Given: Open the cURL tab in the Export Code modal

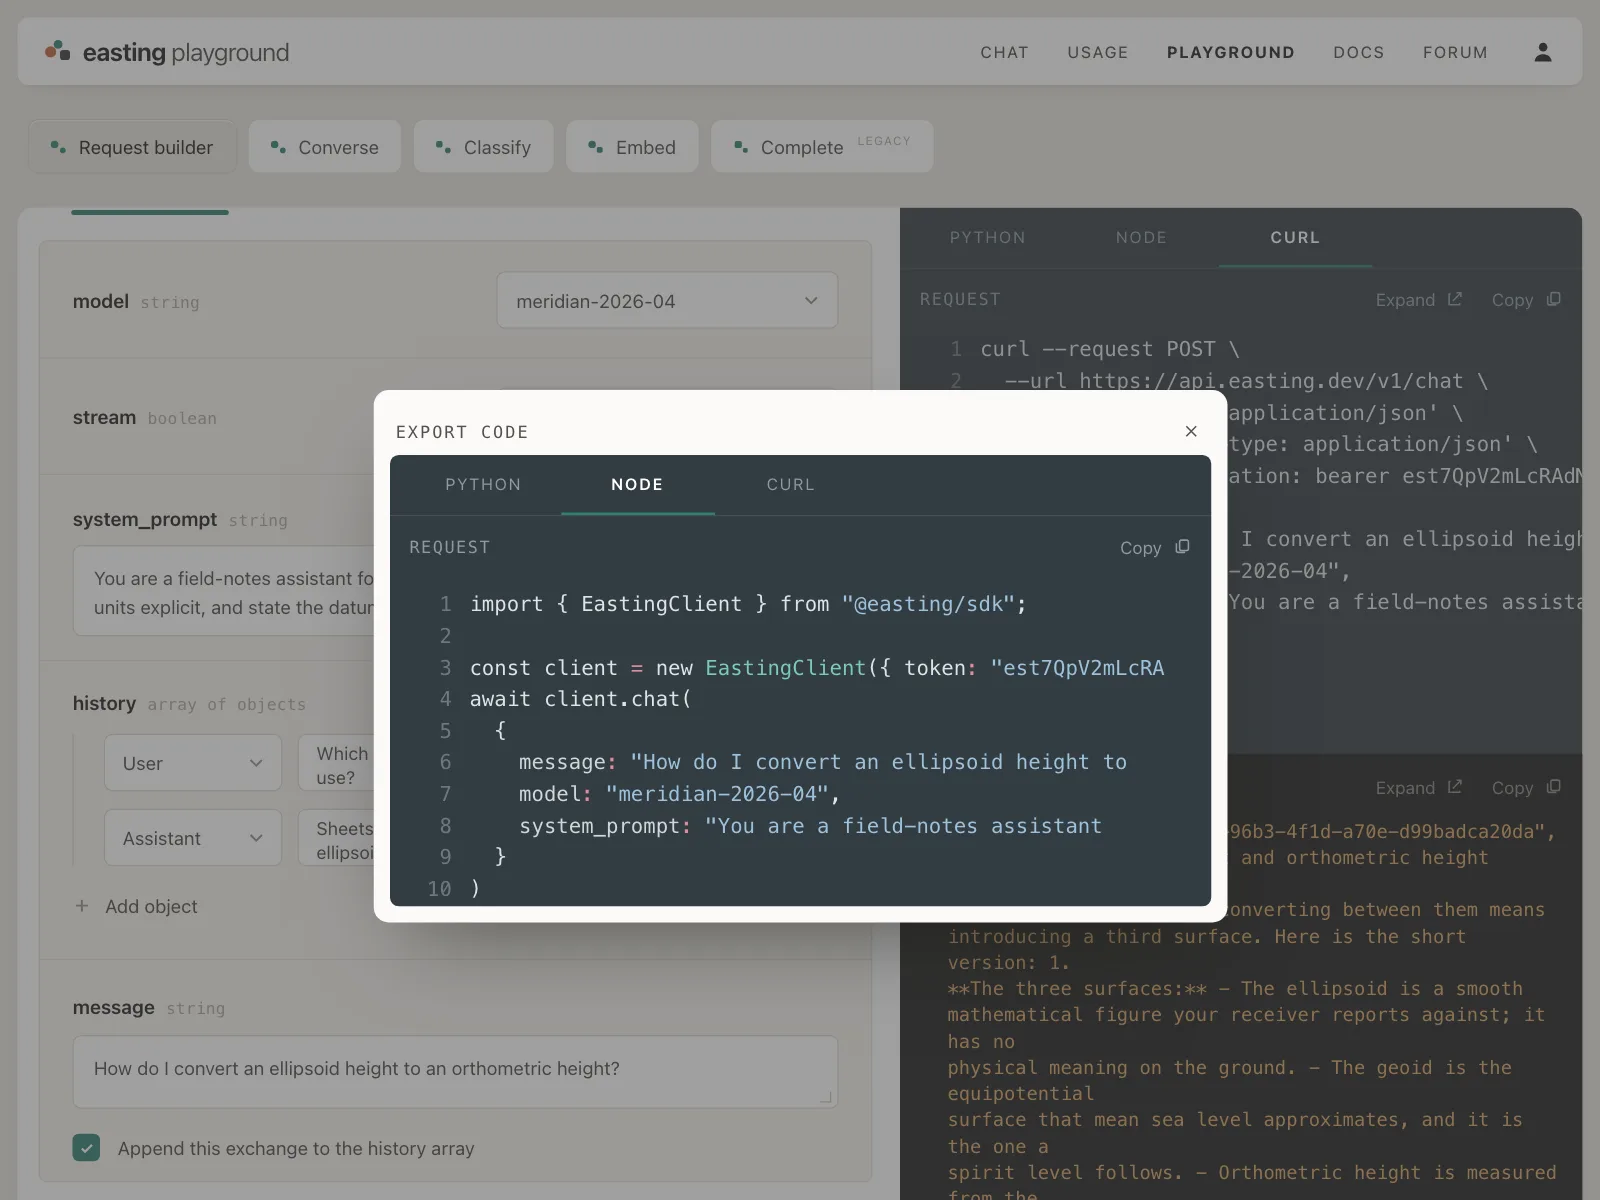Looking at the screenshot, I should pyautogui.click(x=790, y=484).
